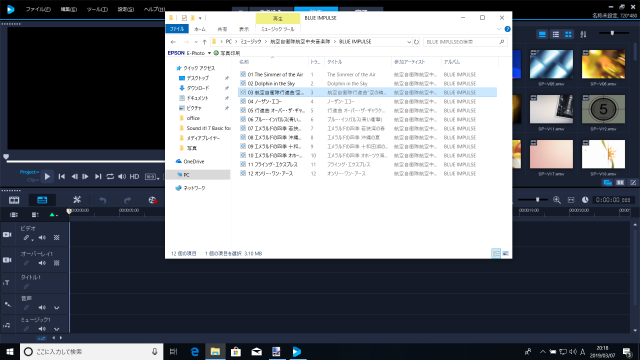Open Explorer Music Tools tab
This screenshot has height=360, width=640.
tap(278, 29)
